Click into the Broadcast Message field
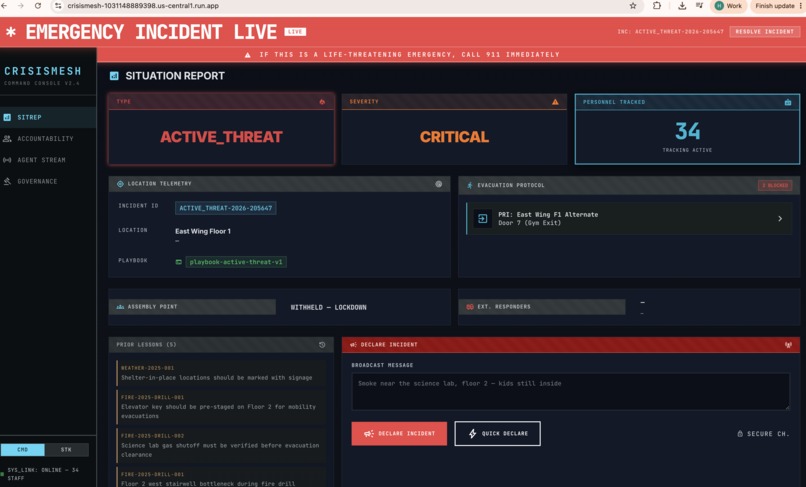This screenshot has width=806, height=487. [x=570, y=391]
